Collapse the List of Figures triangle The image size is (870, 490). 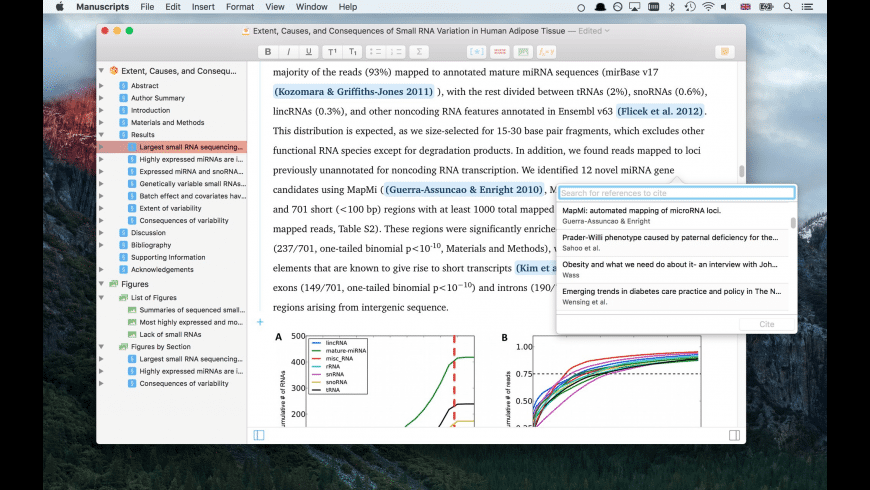pos(102,297)
